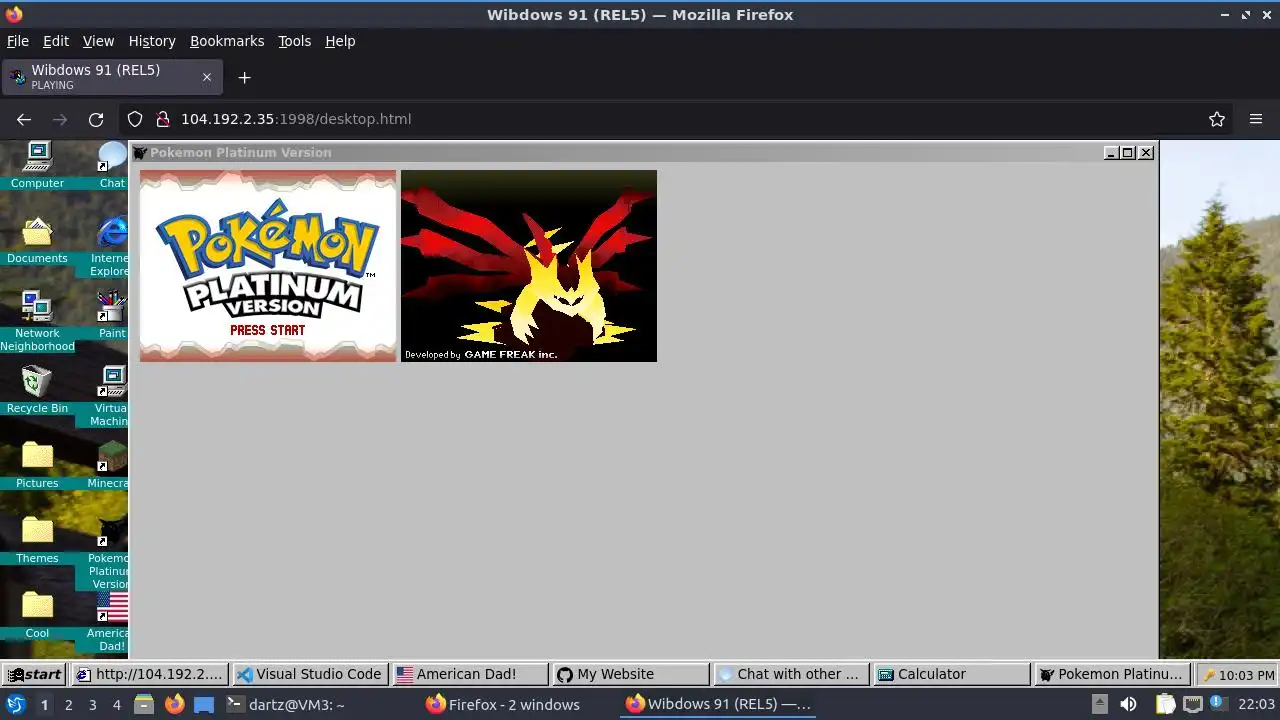Viewport: 1280px width, 720px height.
Task: Close the Wibdows 91 browser tab
Action: pyautogui.click(x=207, y=77)
